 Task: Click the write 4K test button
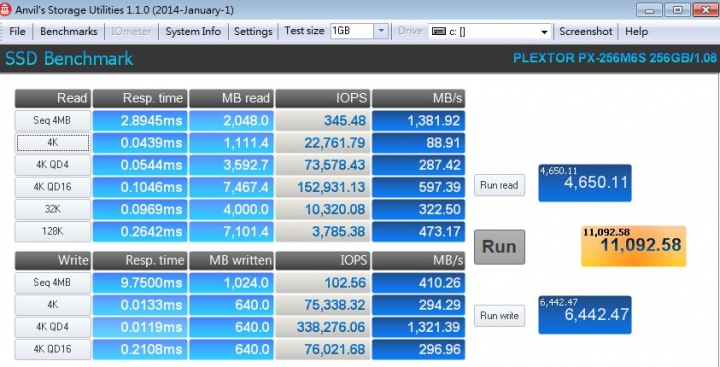click(x=52, y=305)
